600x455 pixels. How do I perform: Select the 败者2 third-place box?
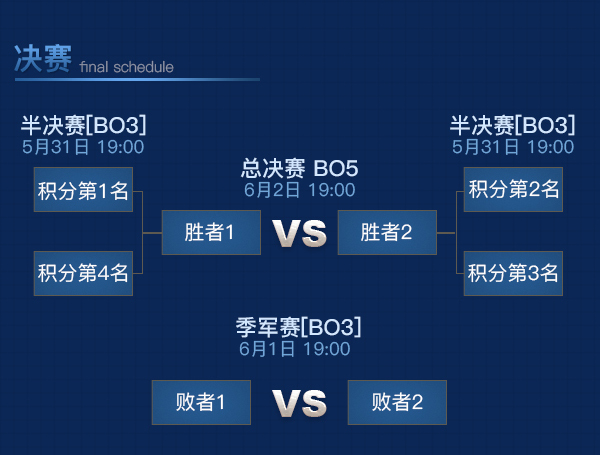point(397,402)
